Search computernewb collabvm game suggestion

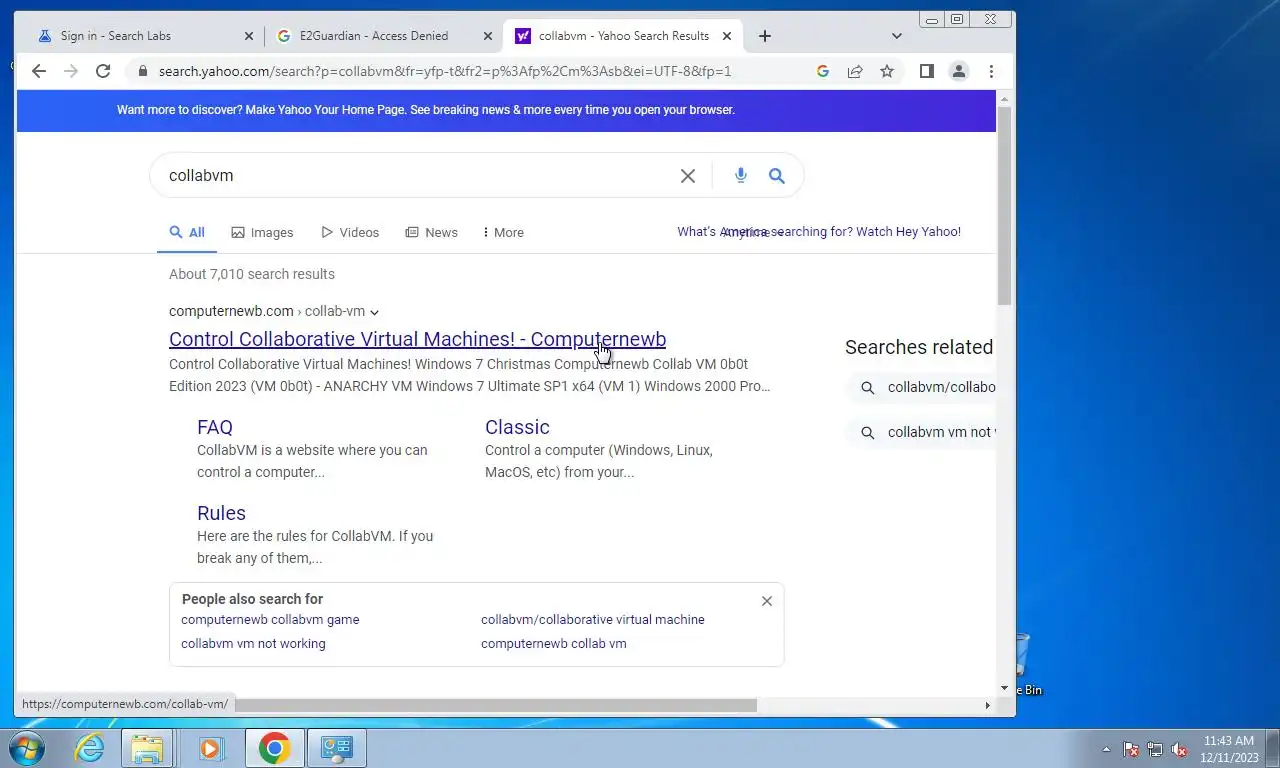pos(270,619)
